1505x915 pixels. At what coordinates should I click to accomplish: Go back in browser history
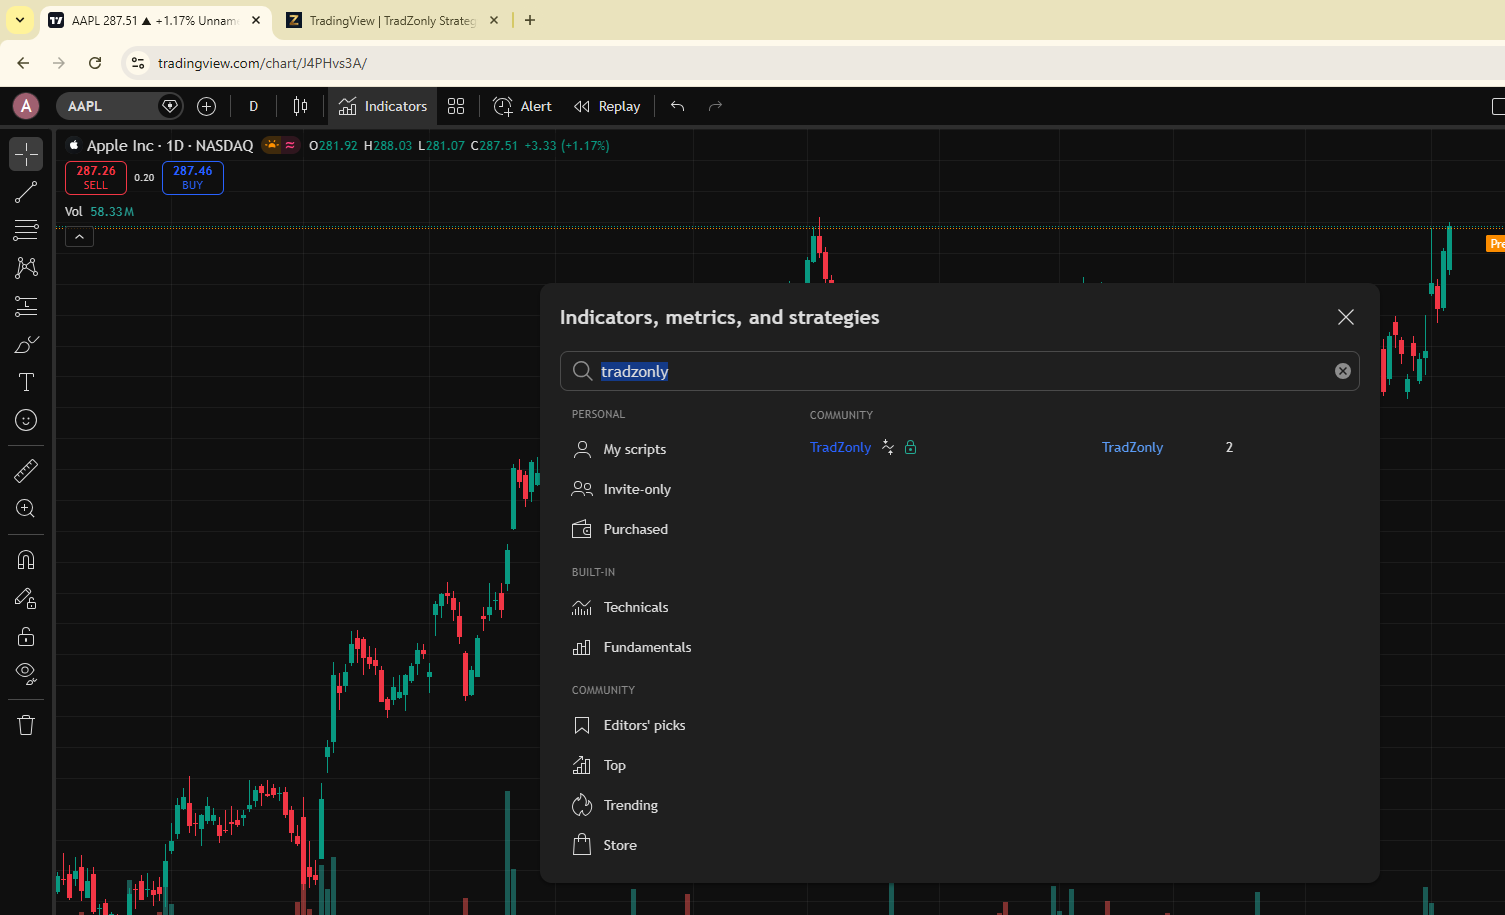point(23,63)
